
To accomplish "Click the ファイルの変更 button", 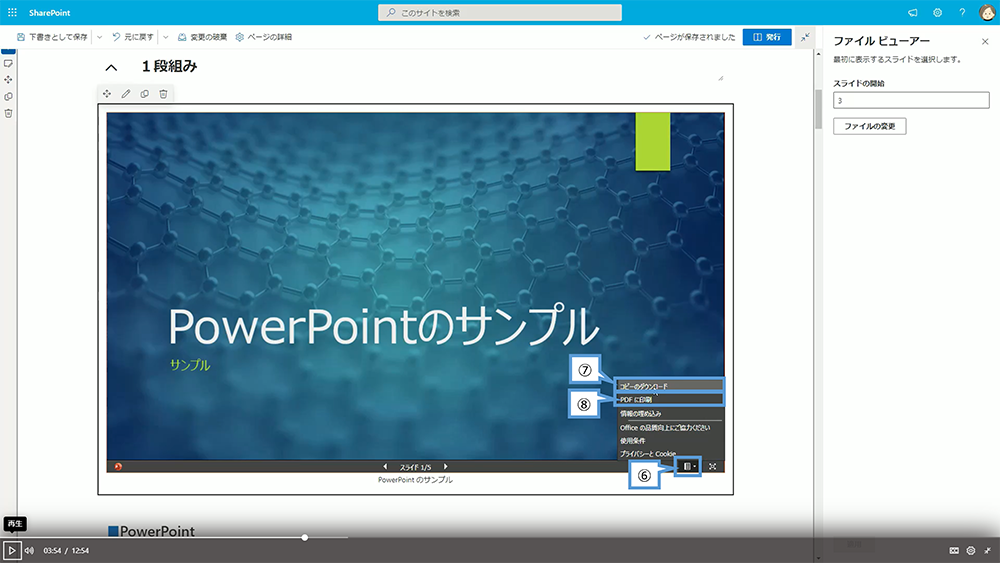I will [869, 126].
